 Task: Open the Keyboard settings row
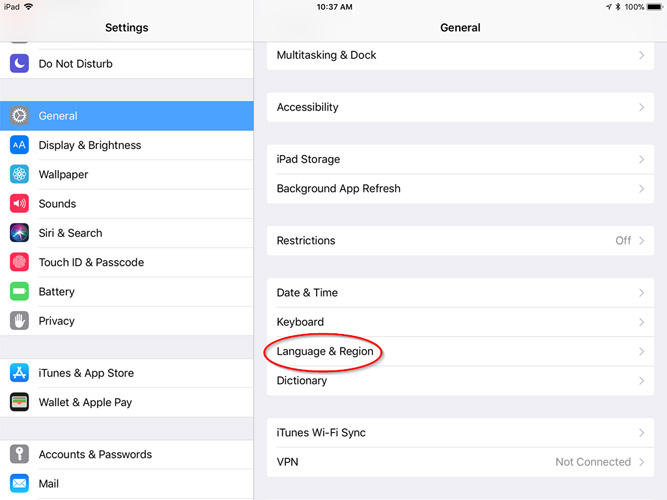pos(460,322)
